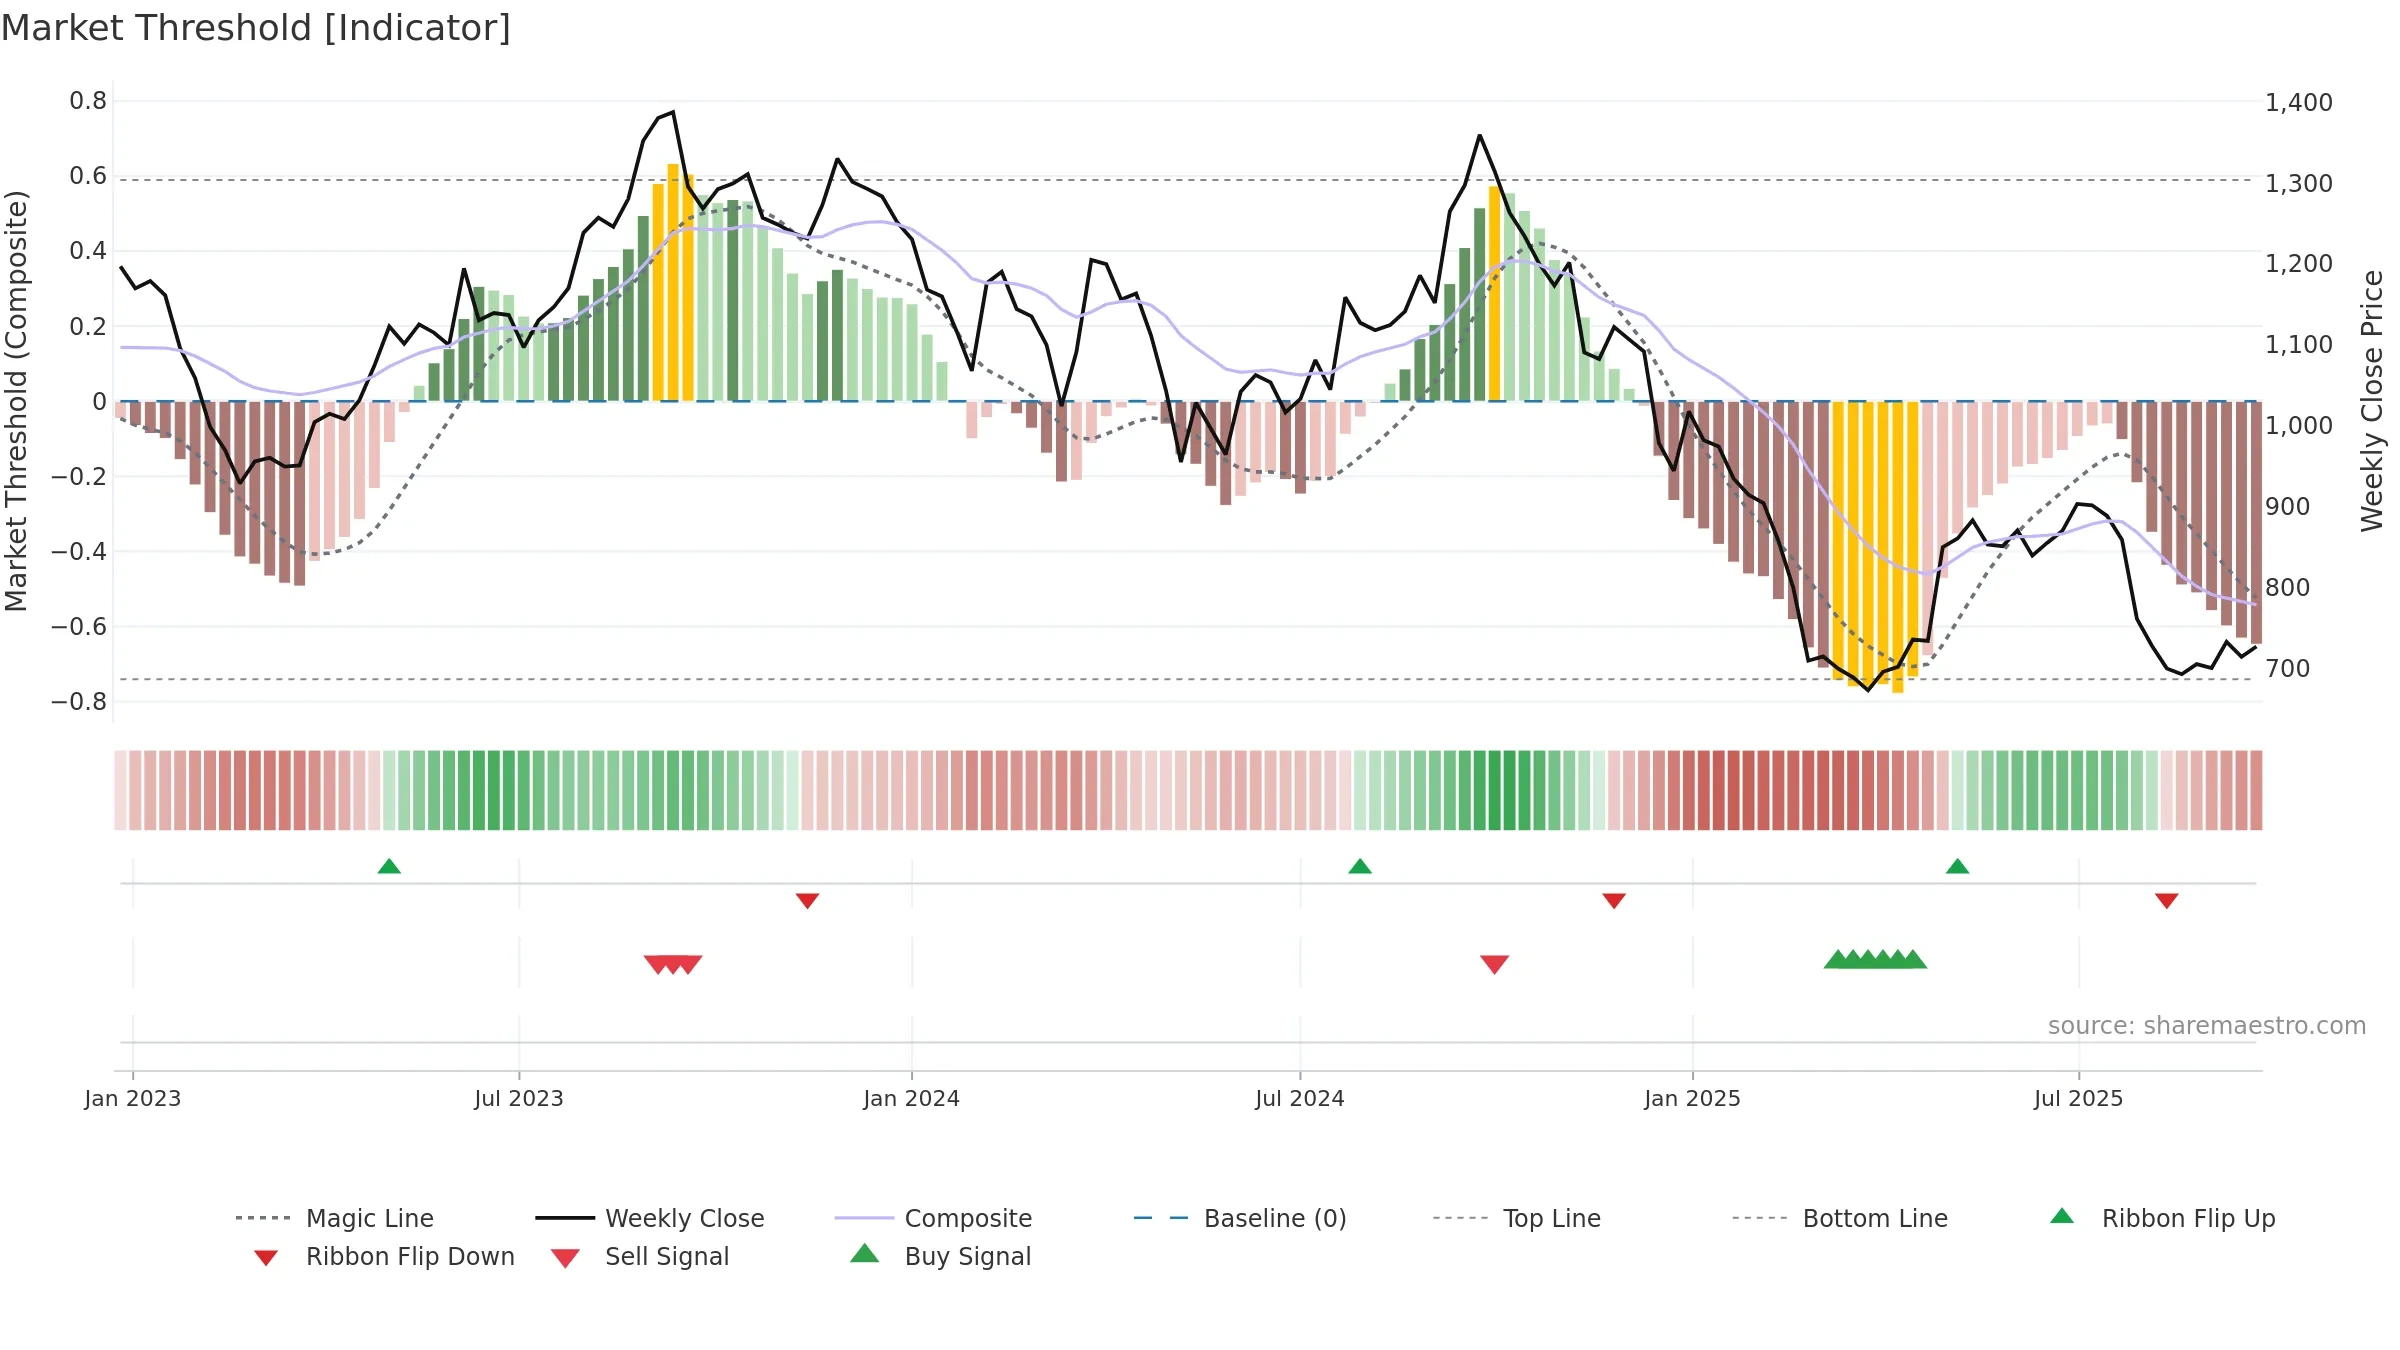Click the ribbon flip up marker near Aug 2024
The image size is (2400, 1350).
1360,866
